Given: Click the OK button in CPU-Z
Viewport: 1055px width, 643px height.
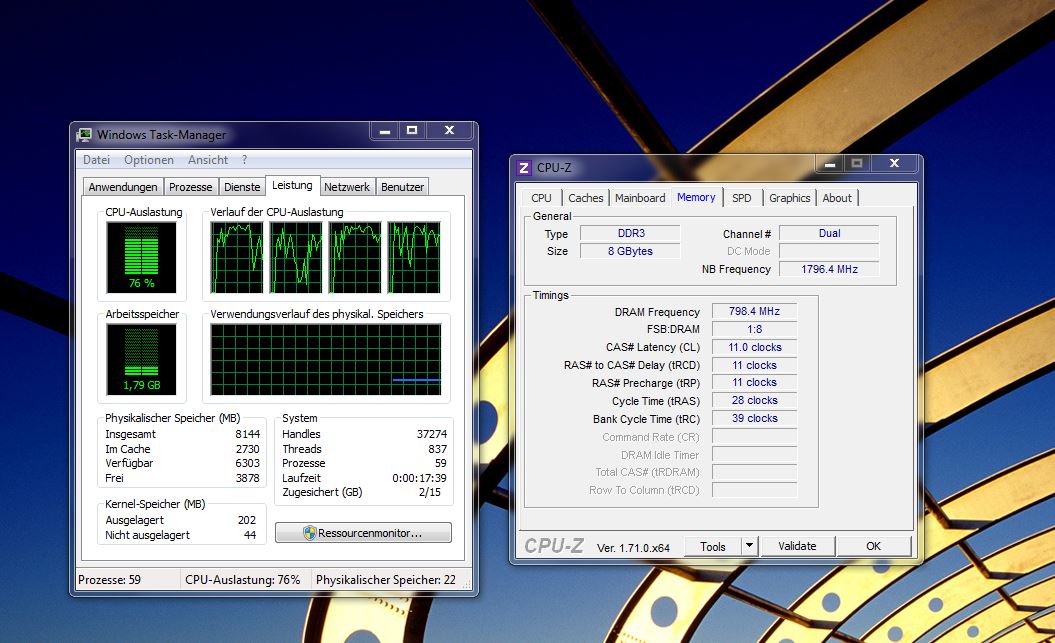Looking at the screenshot, I should [x=873, y=546].
